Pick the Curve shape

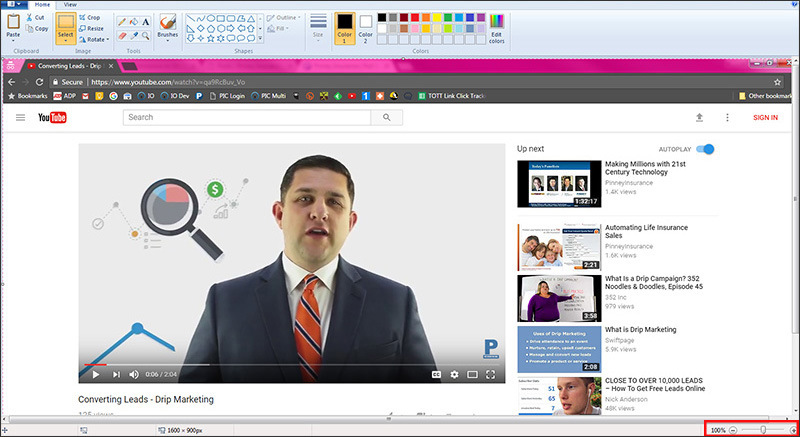click(201, 18)
